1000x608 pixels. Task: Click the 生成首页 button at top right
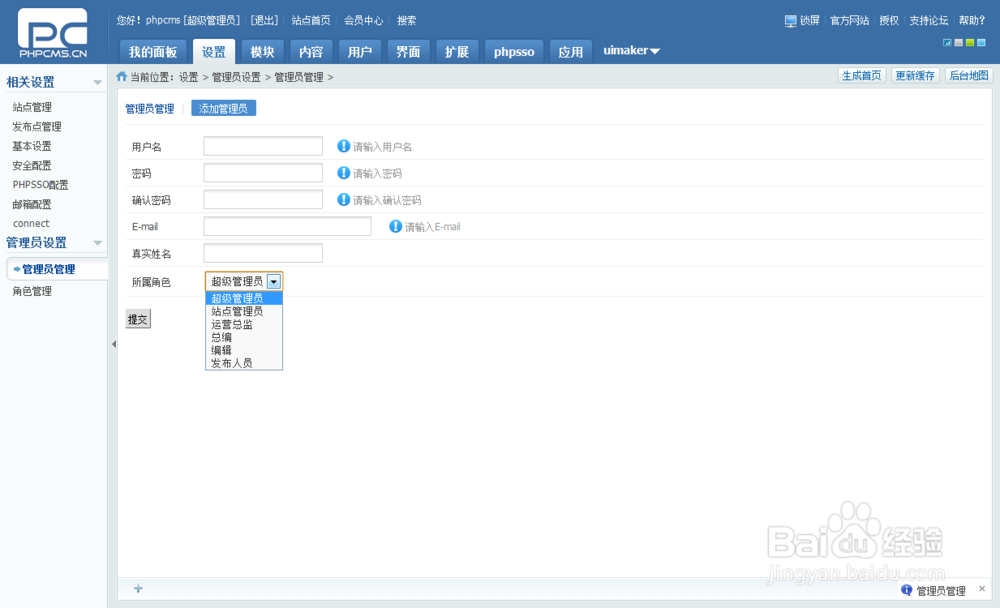[x=861, y=75]
